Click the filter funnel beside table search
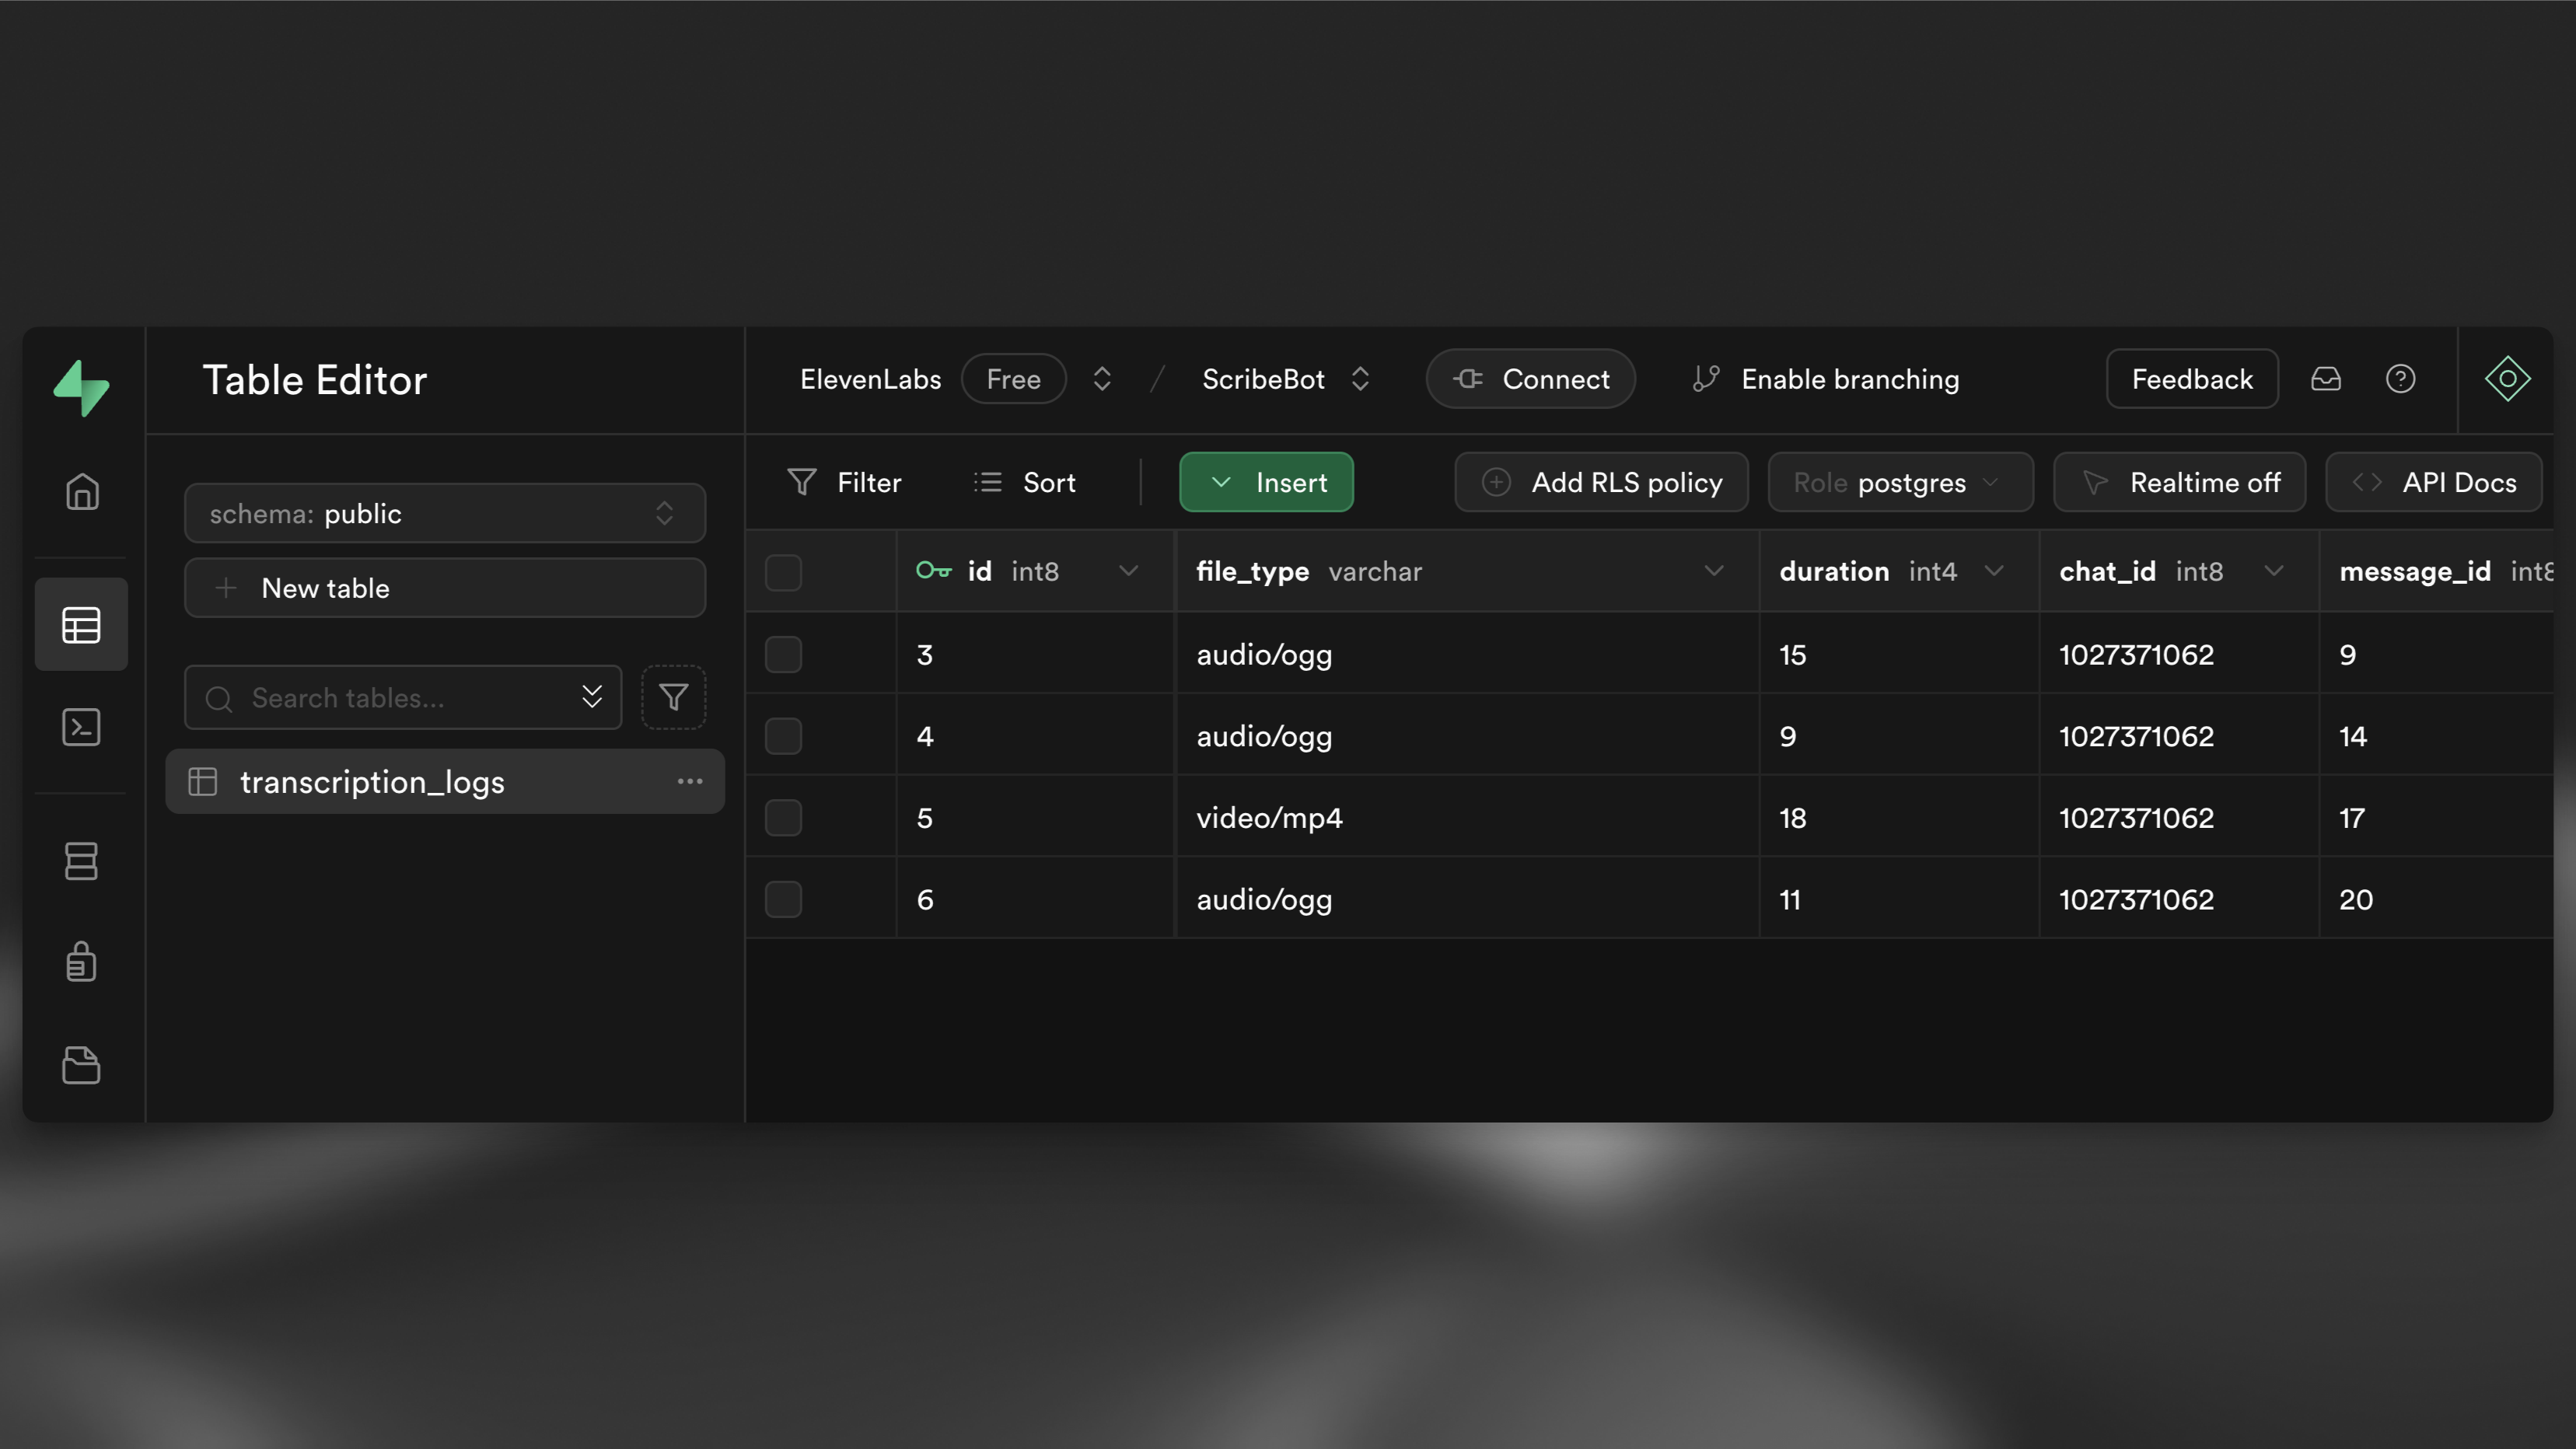This screenshot has height=1449, width=2576. click(673, 697)
